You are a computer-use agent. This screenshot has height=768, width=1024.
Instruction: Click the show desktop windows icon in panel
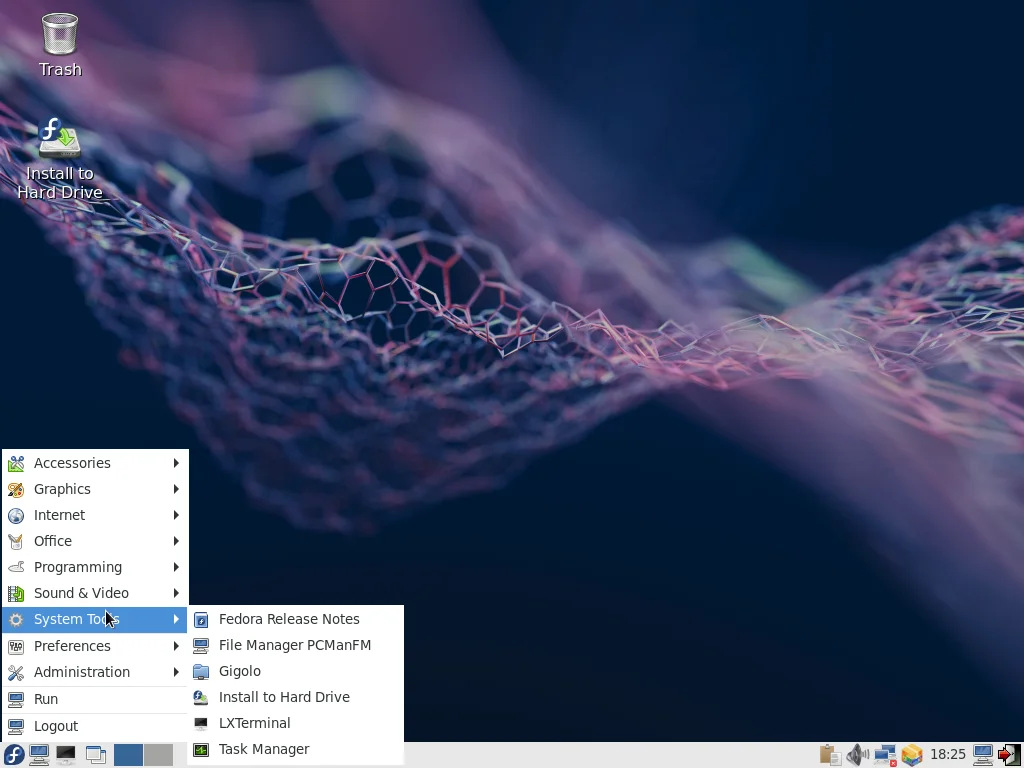[x=96, y=755]
